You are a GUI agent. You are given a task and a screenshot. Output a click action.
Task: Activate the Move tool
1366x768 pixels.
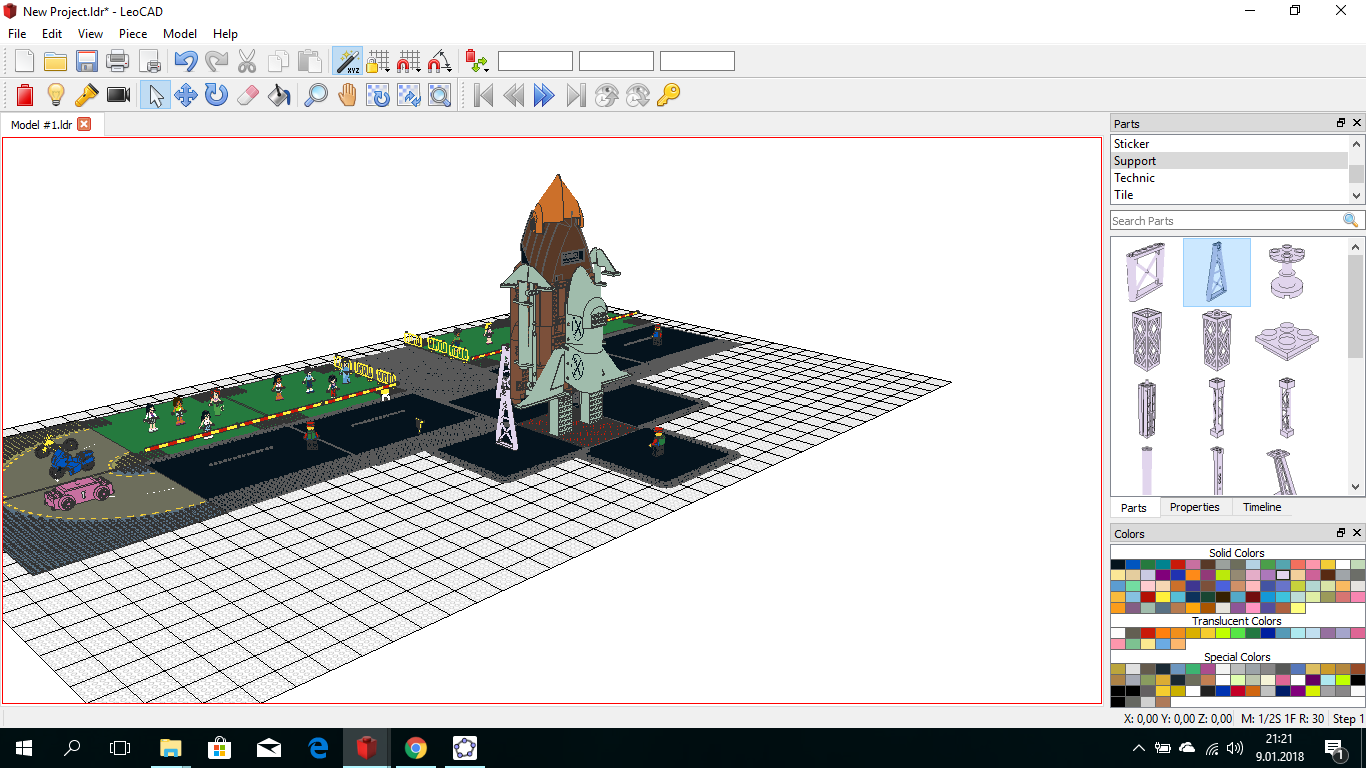pos(186,95)
